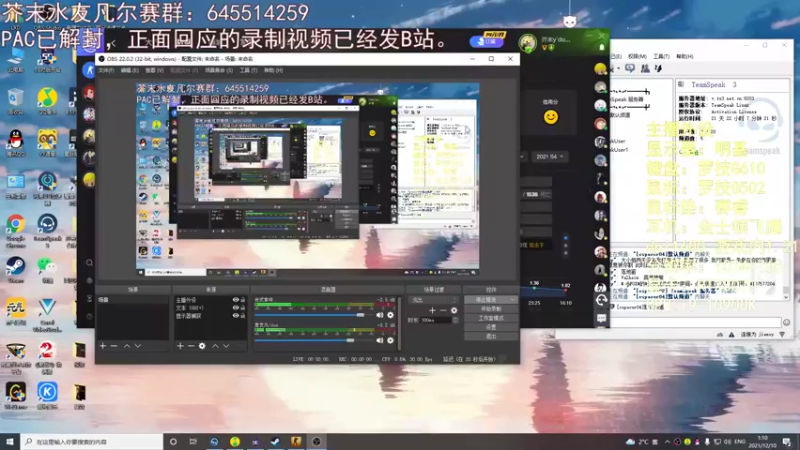Add a new scene with the Scenes plus icon
The image size is (800, 450).
pyautogui.click(x=103, y=346)
